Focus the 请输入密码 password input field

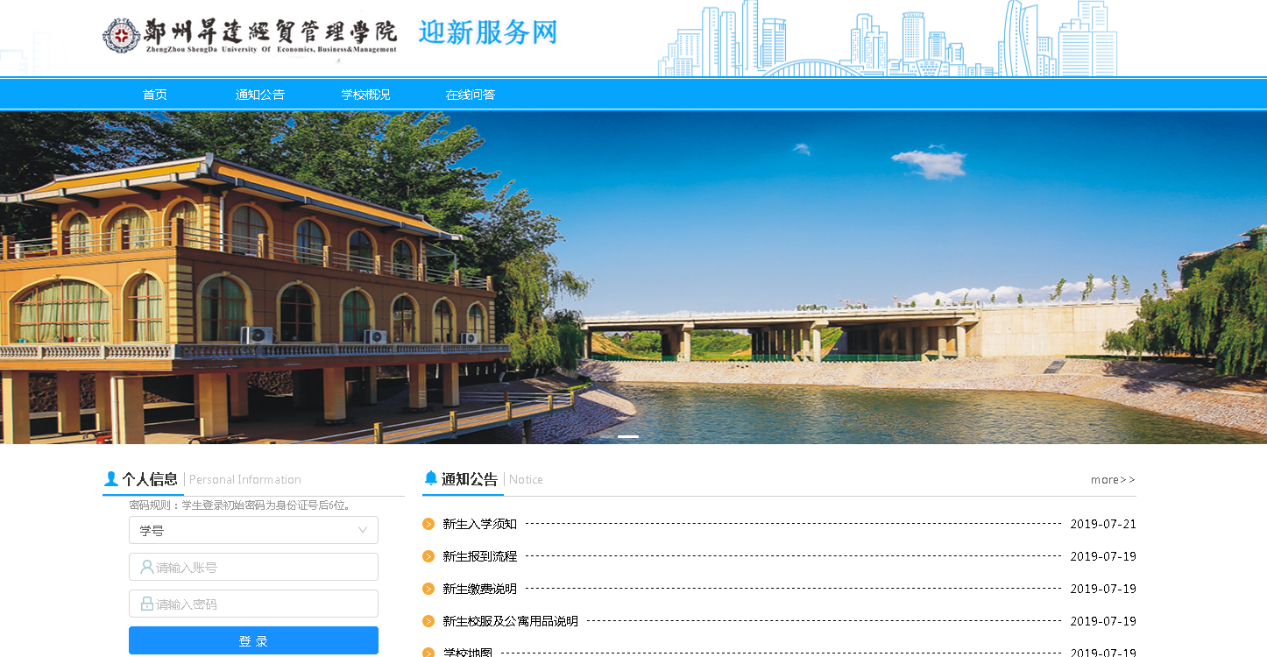pos(265,604)
